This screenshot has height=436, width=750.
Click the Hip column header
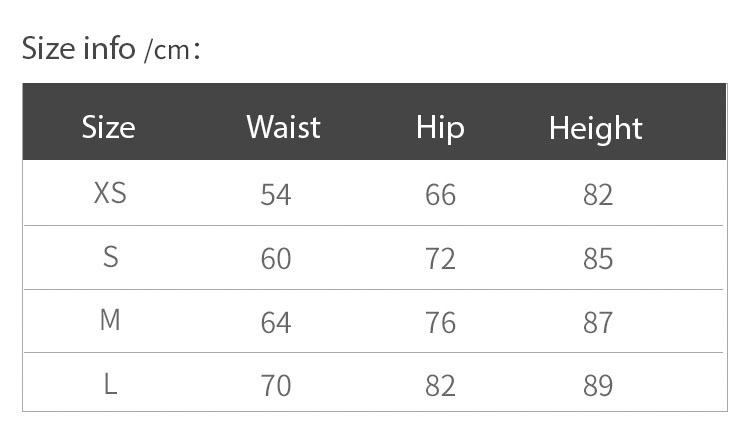(x=440, y=129)
